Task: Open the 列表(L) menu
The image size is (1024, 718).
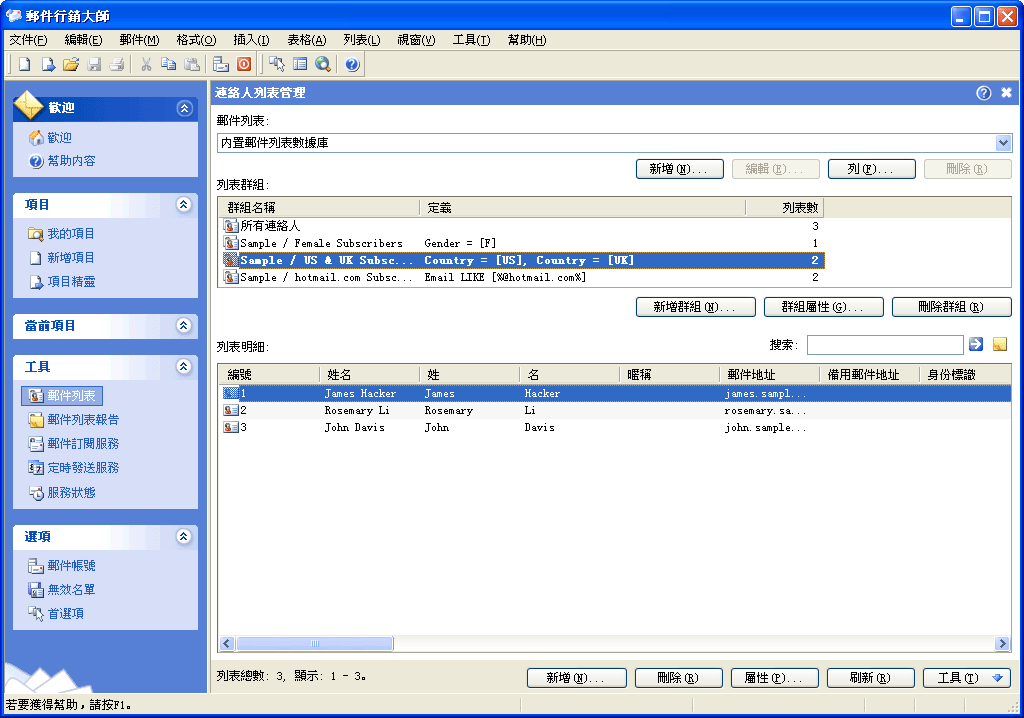Action: click(361, 40)
